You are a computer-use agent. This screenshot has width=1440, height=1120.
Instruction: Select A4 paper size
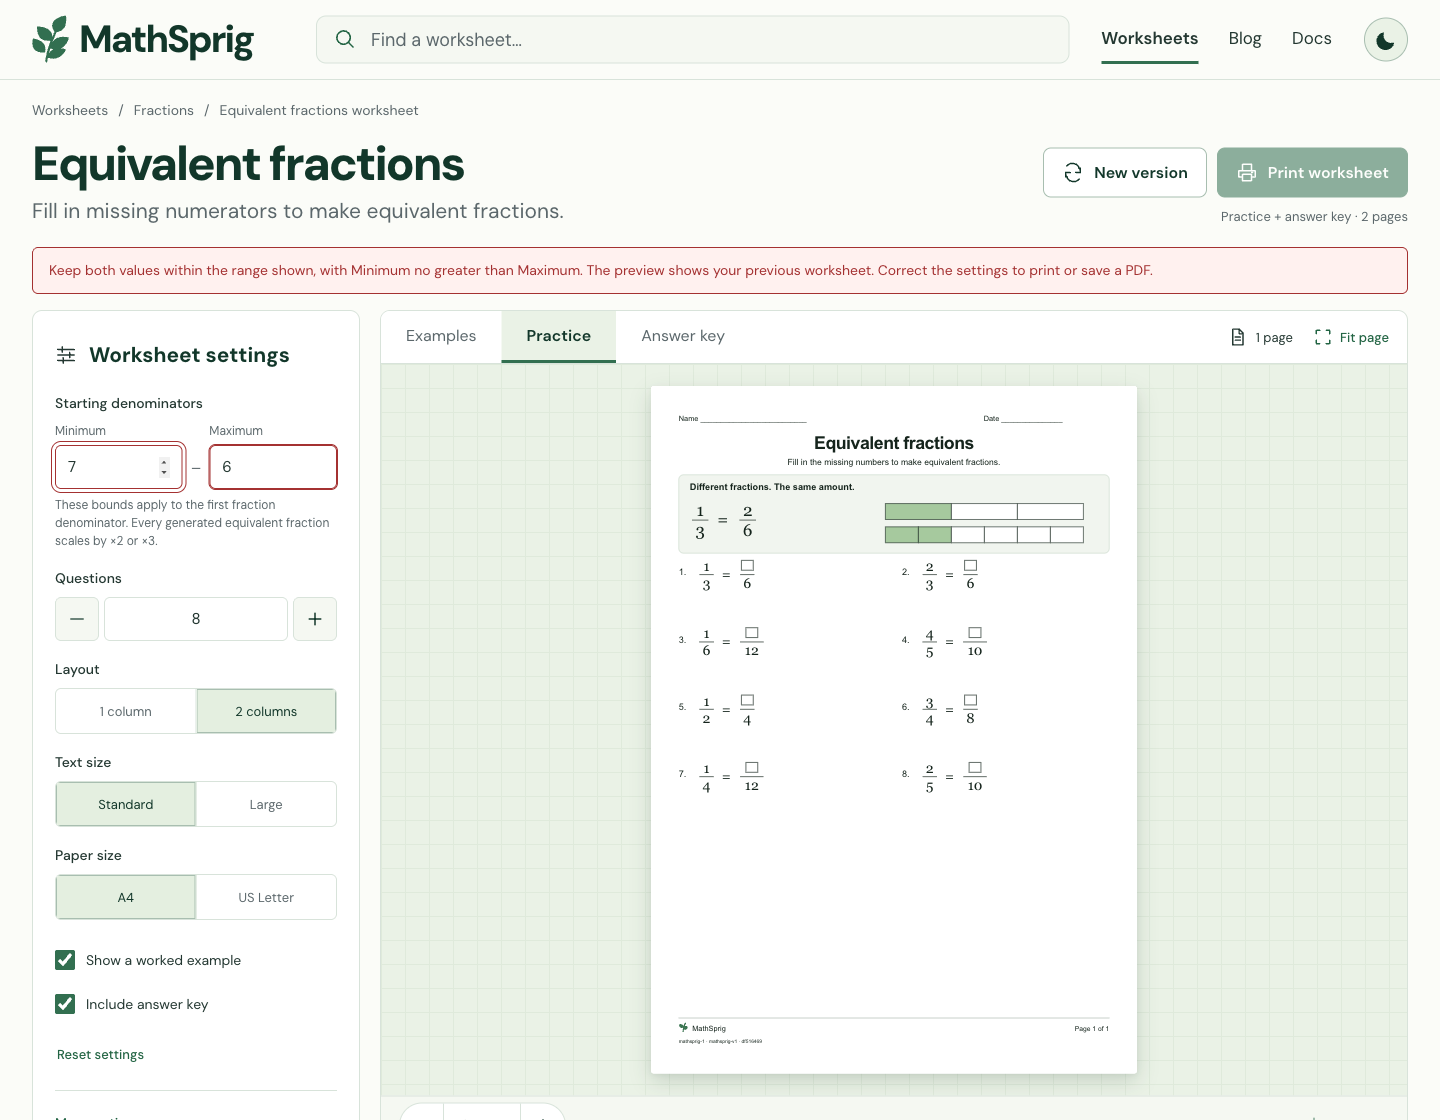(126, 897)
